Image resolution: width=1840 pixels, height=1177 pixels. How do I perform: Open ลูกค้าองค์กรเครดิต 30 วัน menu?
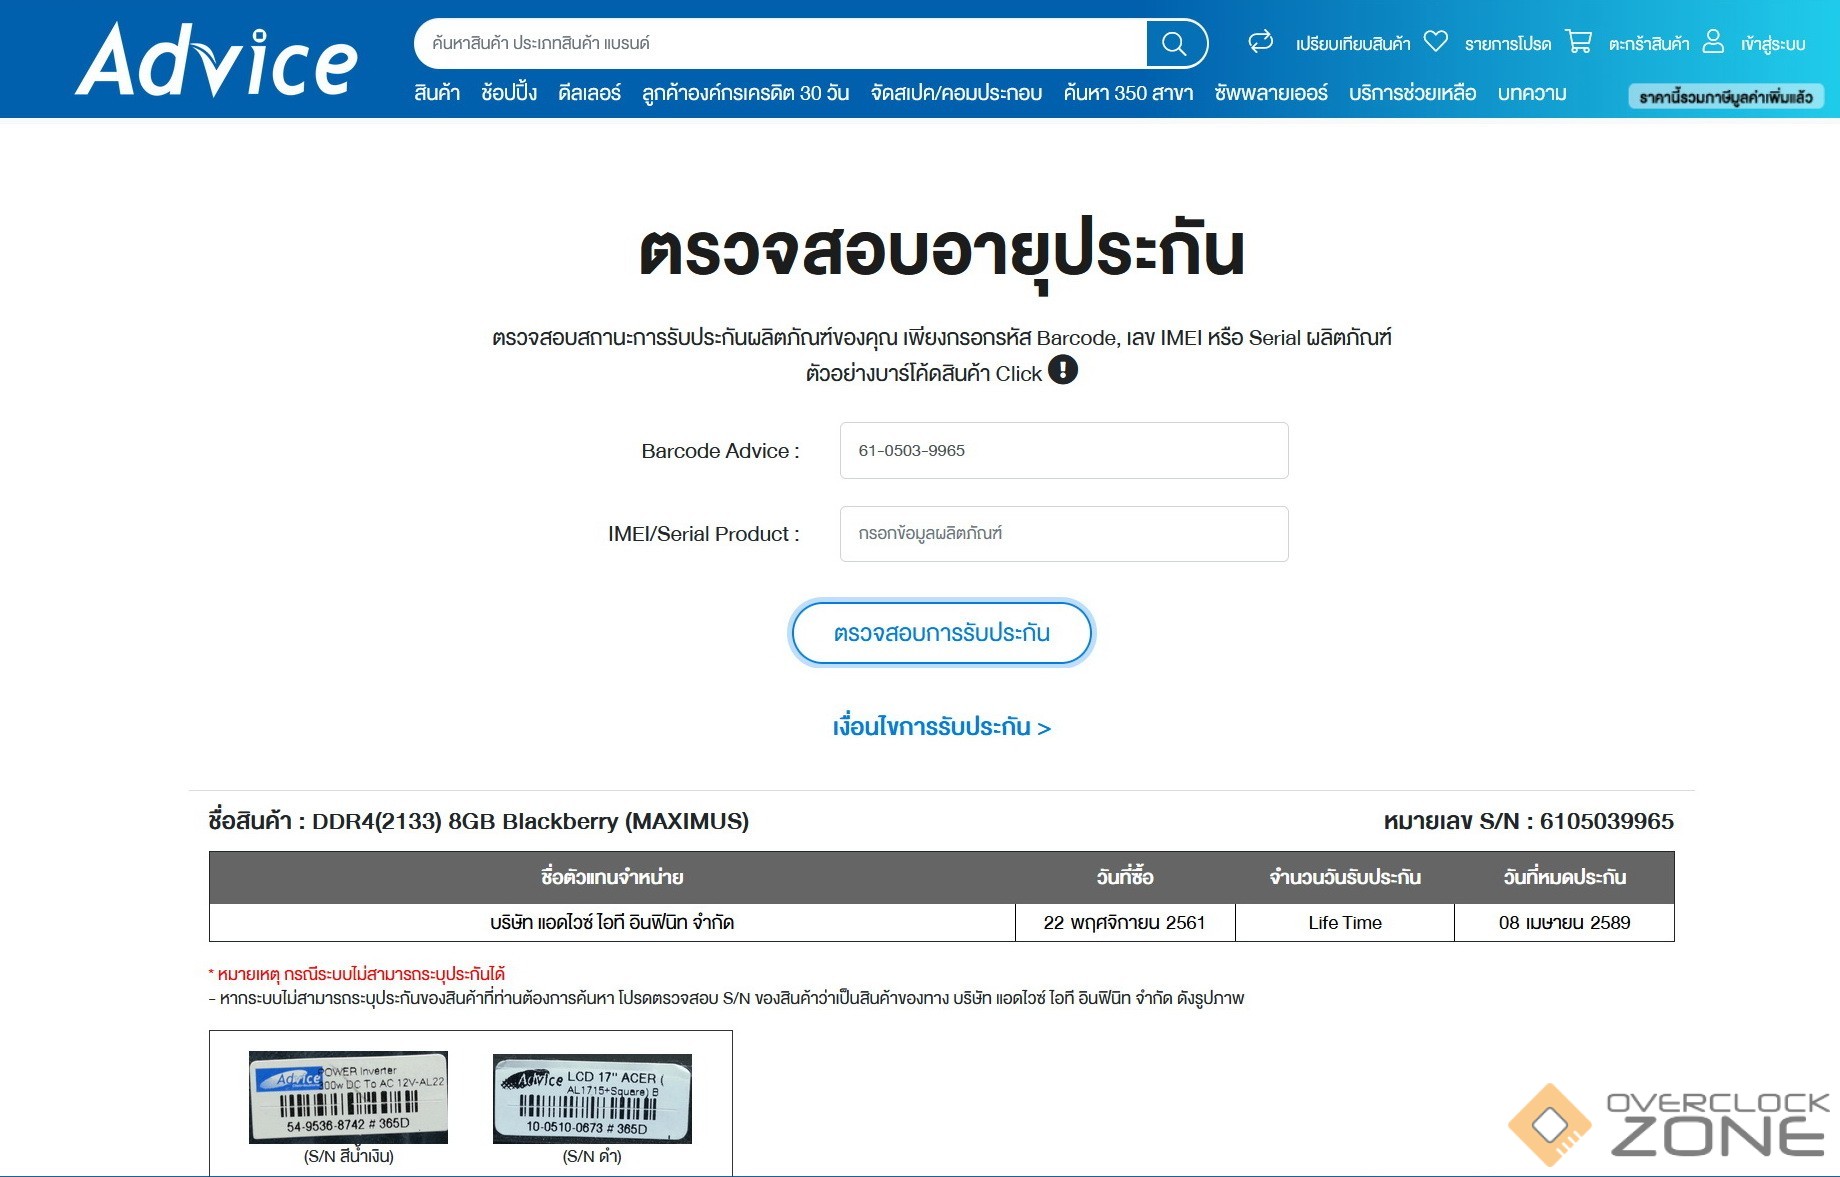pyautogui.click(x=745, y=93)
